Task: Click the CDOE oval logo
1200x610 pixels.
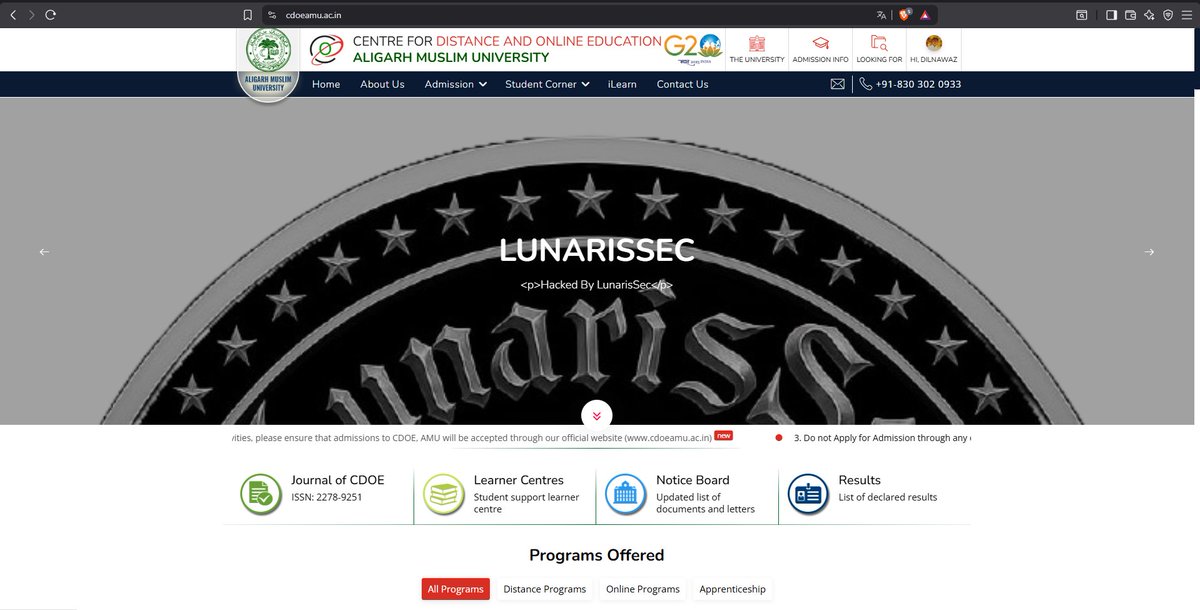Action: click(x=326, y=50)
